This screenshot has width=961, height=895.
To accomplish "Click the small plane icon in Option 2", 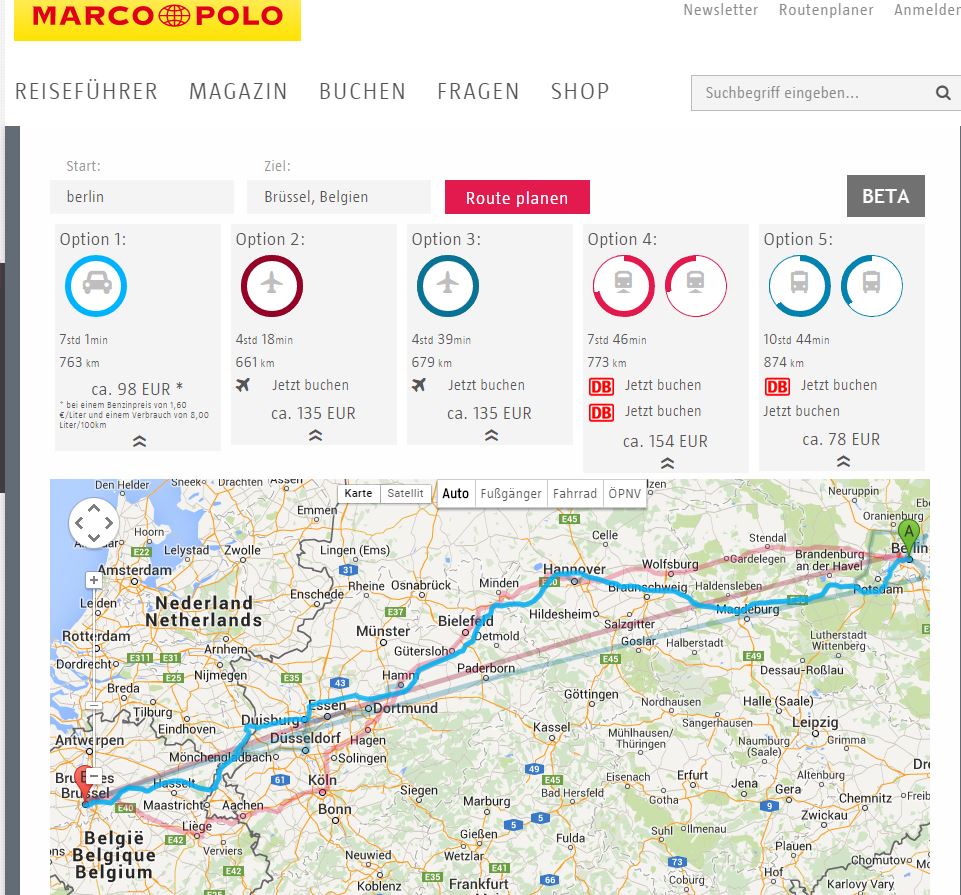I will click(243, 385).
